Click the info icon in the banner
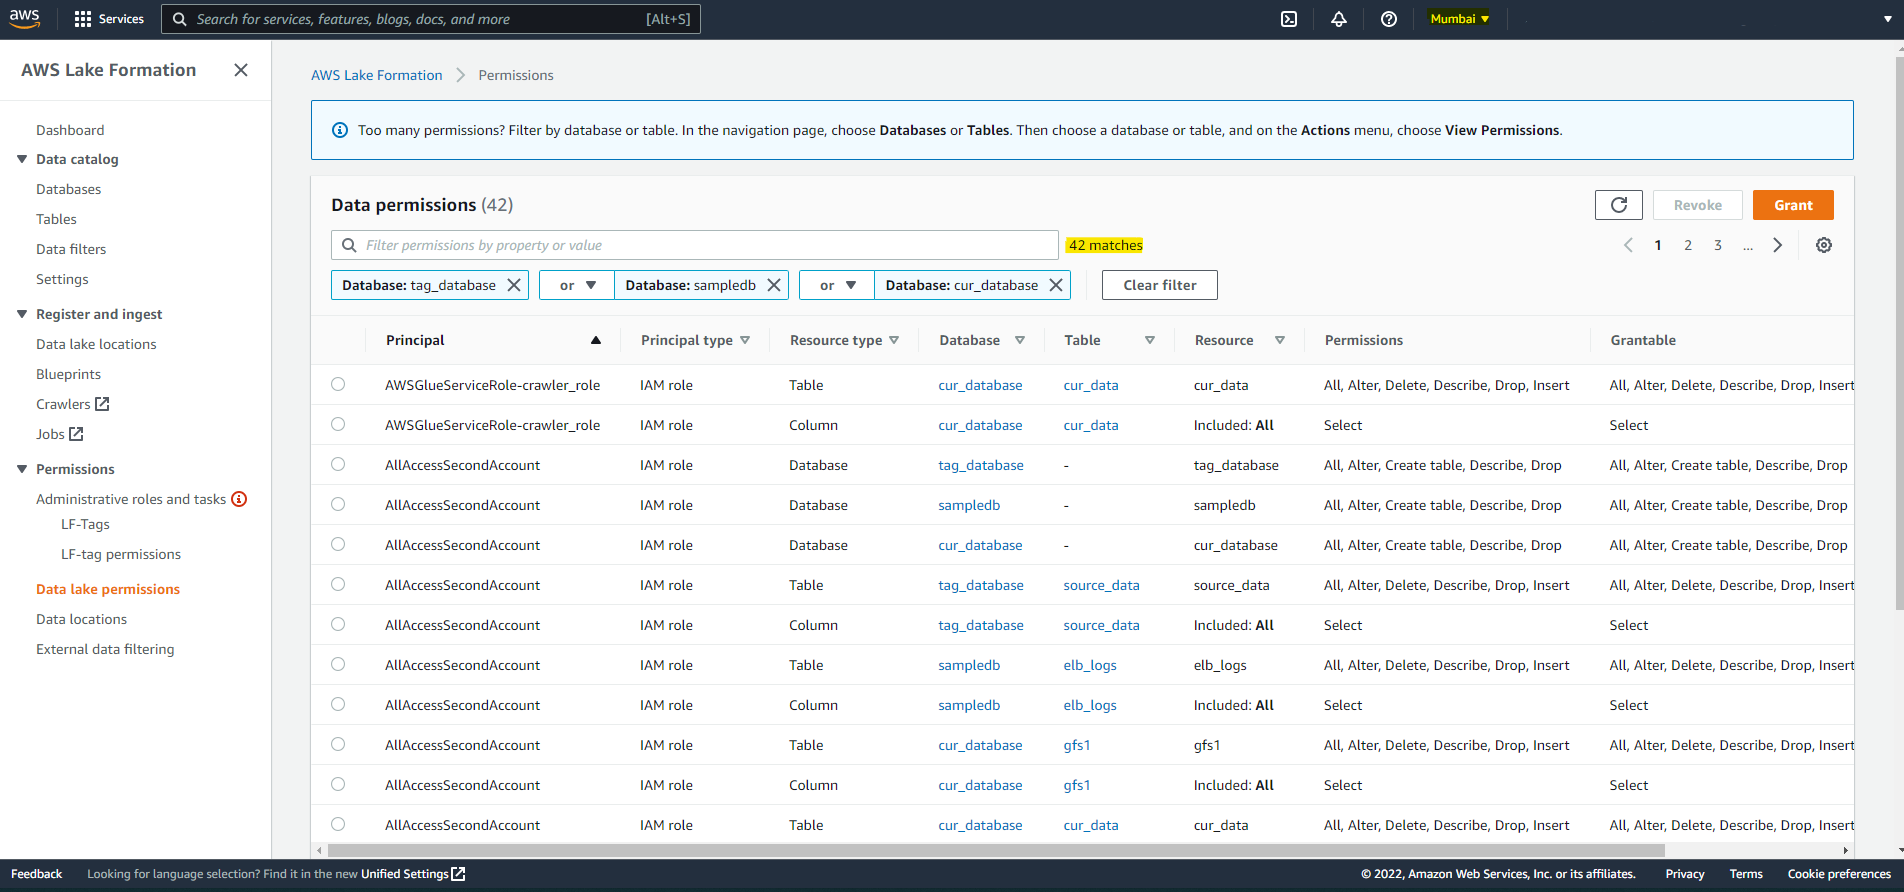 pos(340,130)
